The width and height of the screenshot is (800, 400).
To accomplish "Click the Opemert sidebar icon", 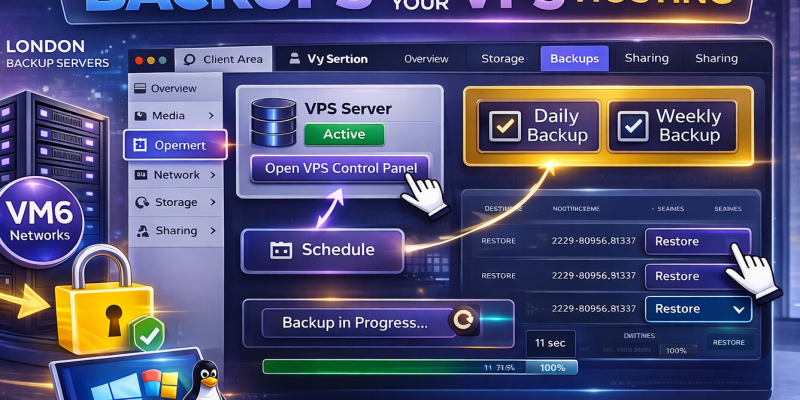I will click(139, 145).
